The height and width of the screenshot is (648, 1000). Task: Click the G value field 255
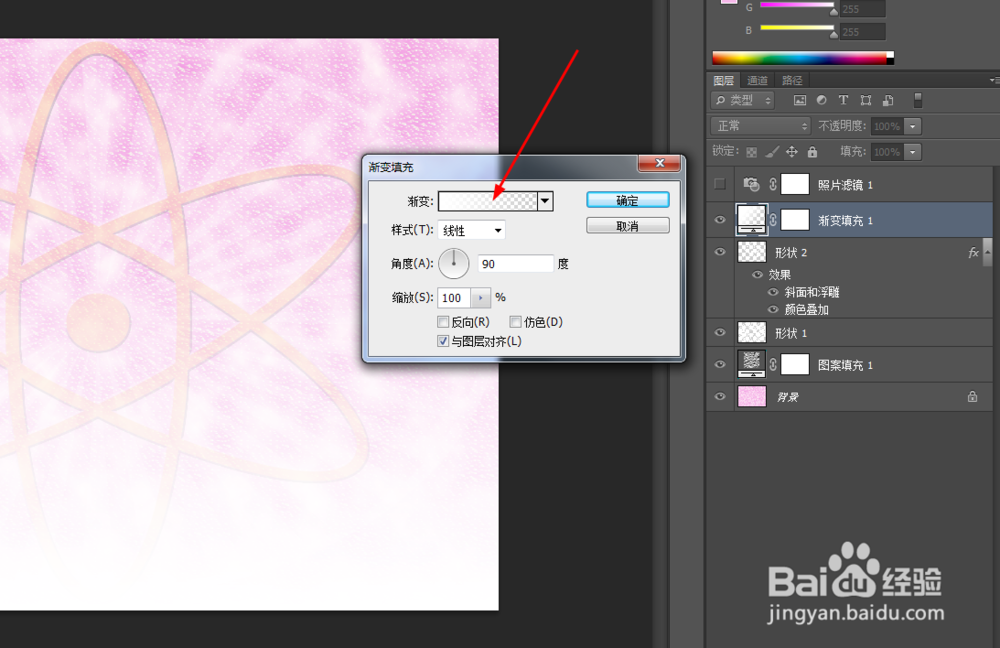(863, 9)
